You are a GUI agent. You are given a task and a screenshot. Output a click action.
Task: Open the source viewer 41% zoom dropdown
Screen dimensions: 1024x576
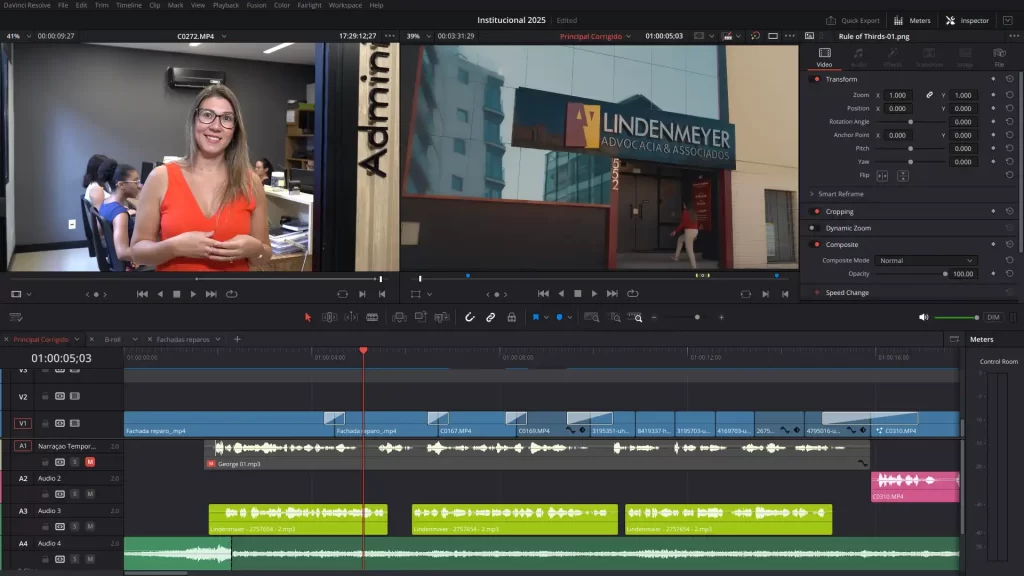coord(29,37)
